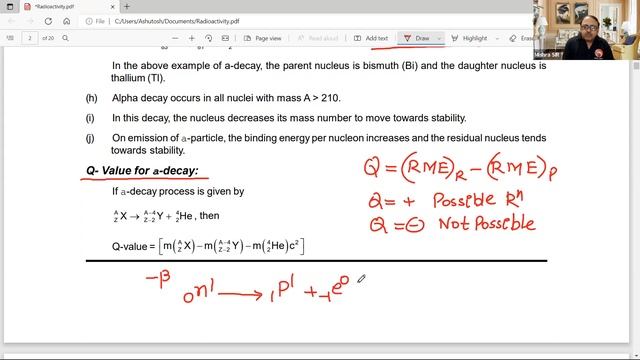The width and height of the screenshot is (640, 360).
Task: Expand the Draw tool options dropdown
Action: coord(440,38)
